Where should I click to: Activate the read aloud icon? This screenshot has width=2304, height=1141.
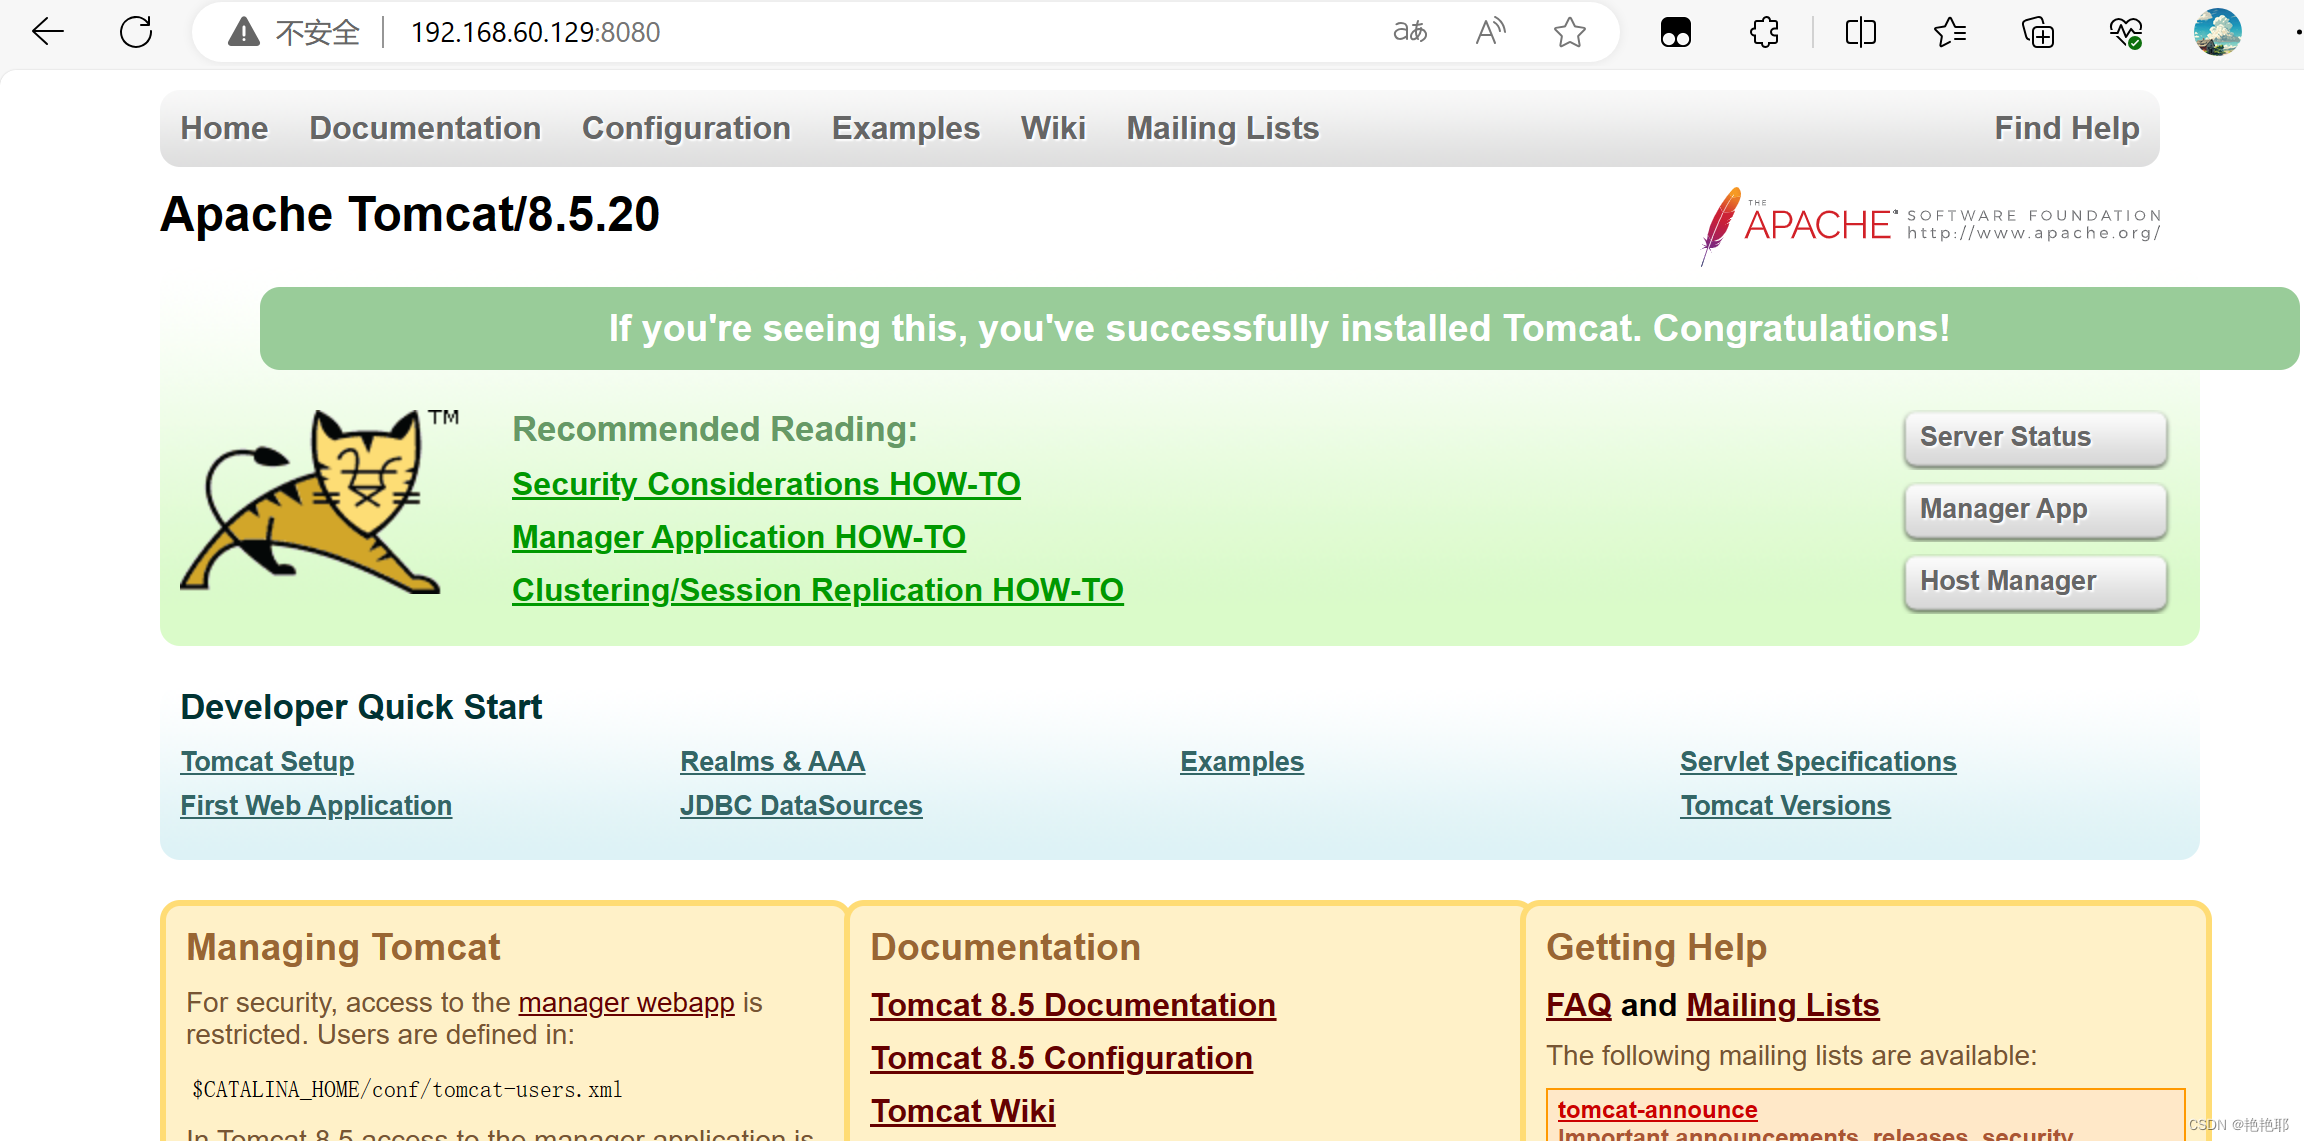[1490, 32]
